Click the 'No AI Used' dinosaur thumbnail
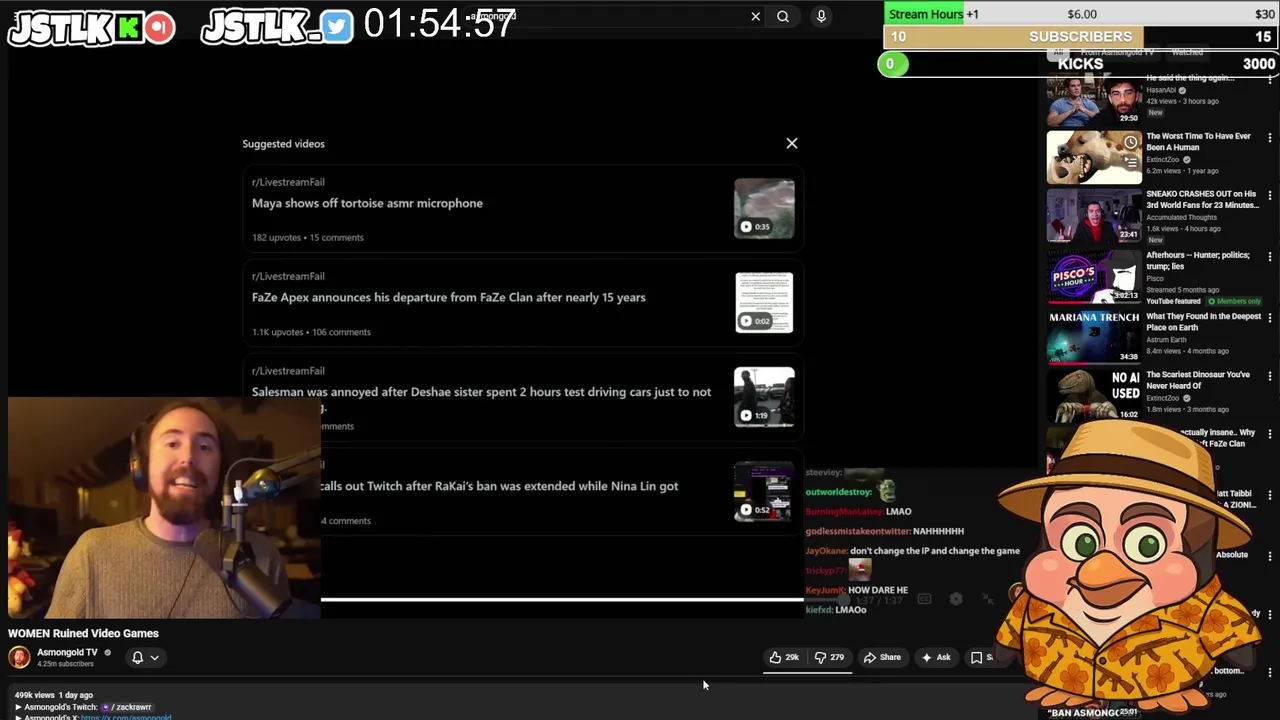The height and width of the screenshot is (720, 1280). pos(1094,395)
